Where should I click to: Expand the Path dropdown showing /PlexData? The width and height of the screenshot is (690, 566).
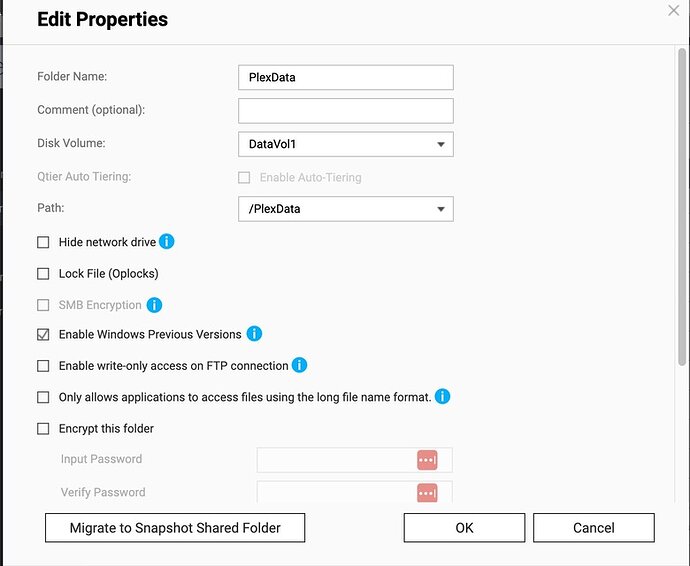pyautogui.click(x=345, y=209)
